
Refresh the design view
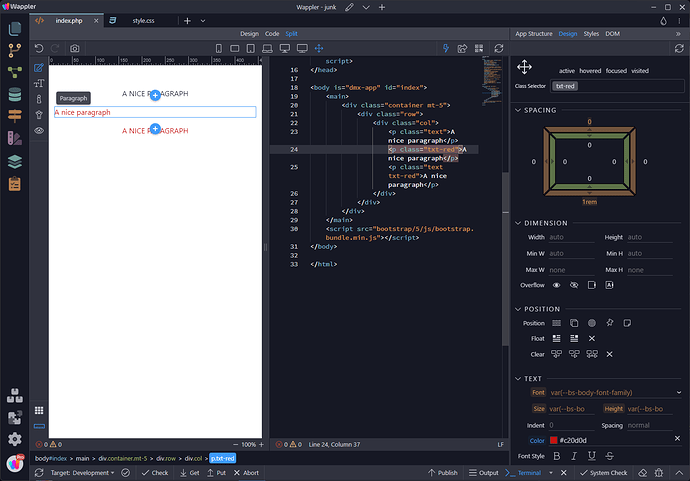pos(499,48)
